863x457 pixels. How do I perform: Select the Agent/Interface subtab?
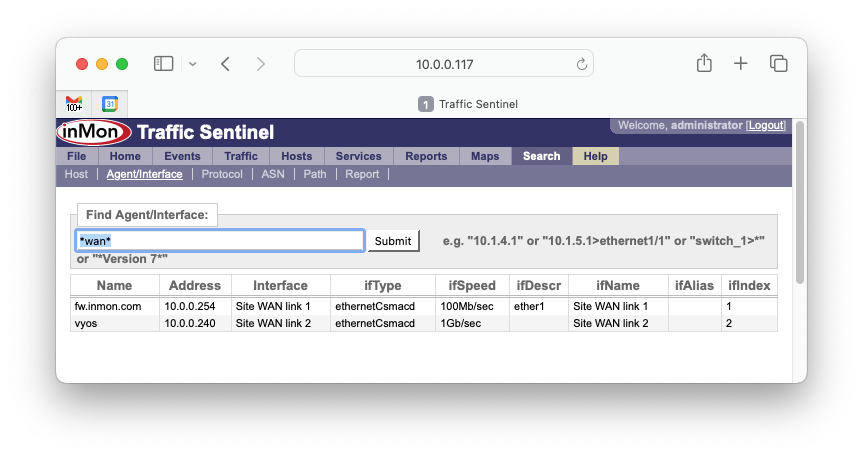point(144,175)
